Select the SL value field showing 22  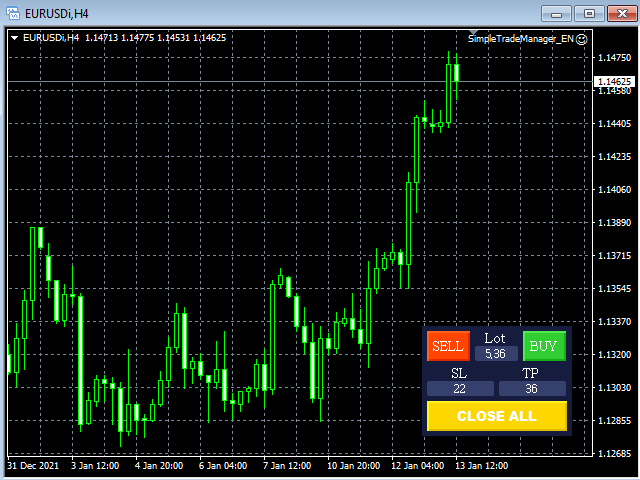pyautogui.click(x=460, y=389)
